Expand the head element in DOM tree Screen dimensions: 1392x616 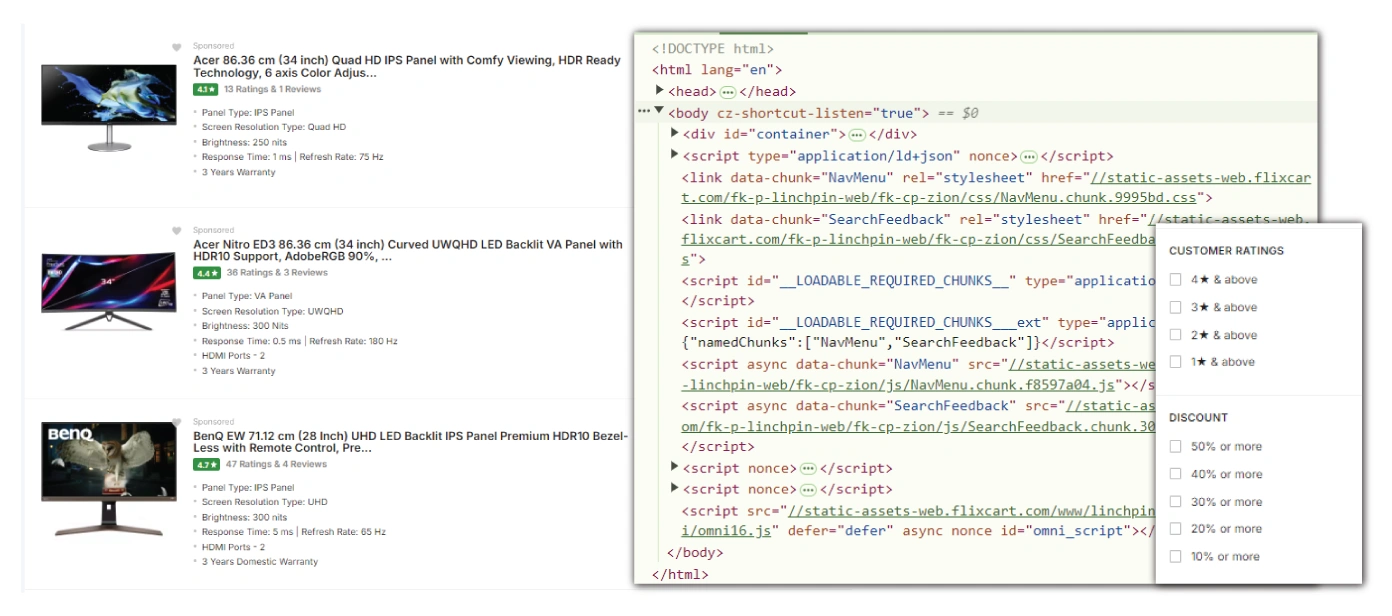click(x=660, y=91)
